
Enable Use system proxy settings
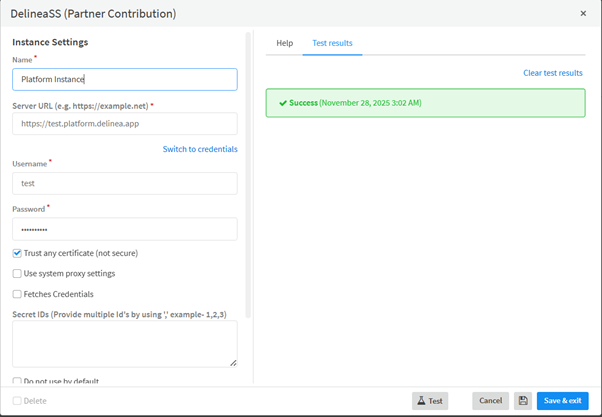click(x=17, y=273)
